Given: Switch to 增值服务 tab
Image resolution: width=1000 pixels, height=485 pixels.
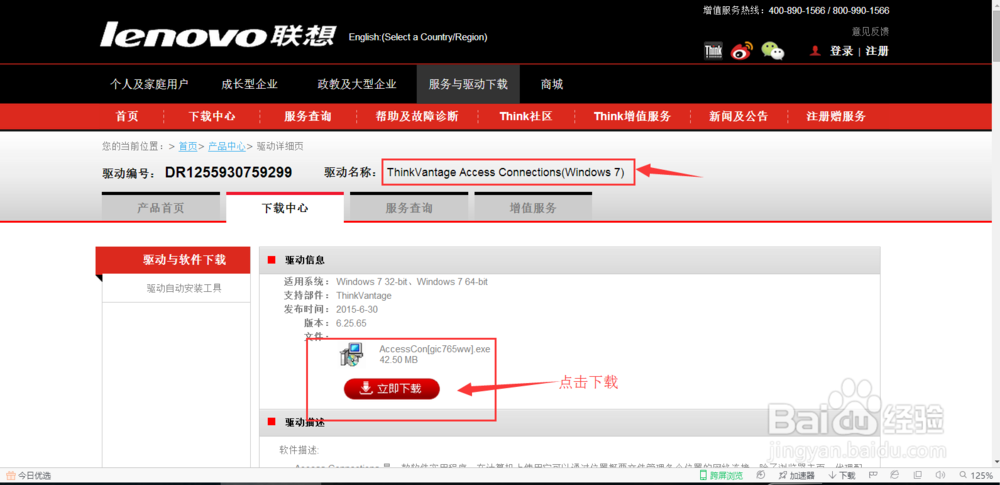Looking at the screenshot, I should pos(533,207).
